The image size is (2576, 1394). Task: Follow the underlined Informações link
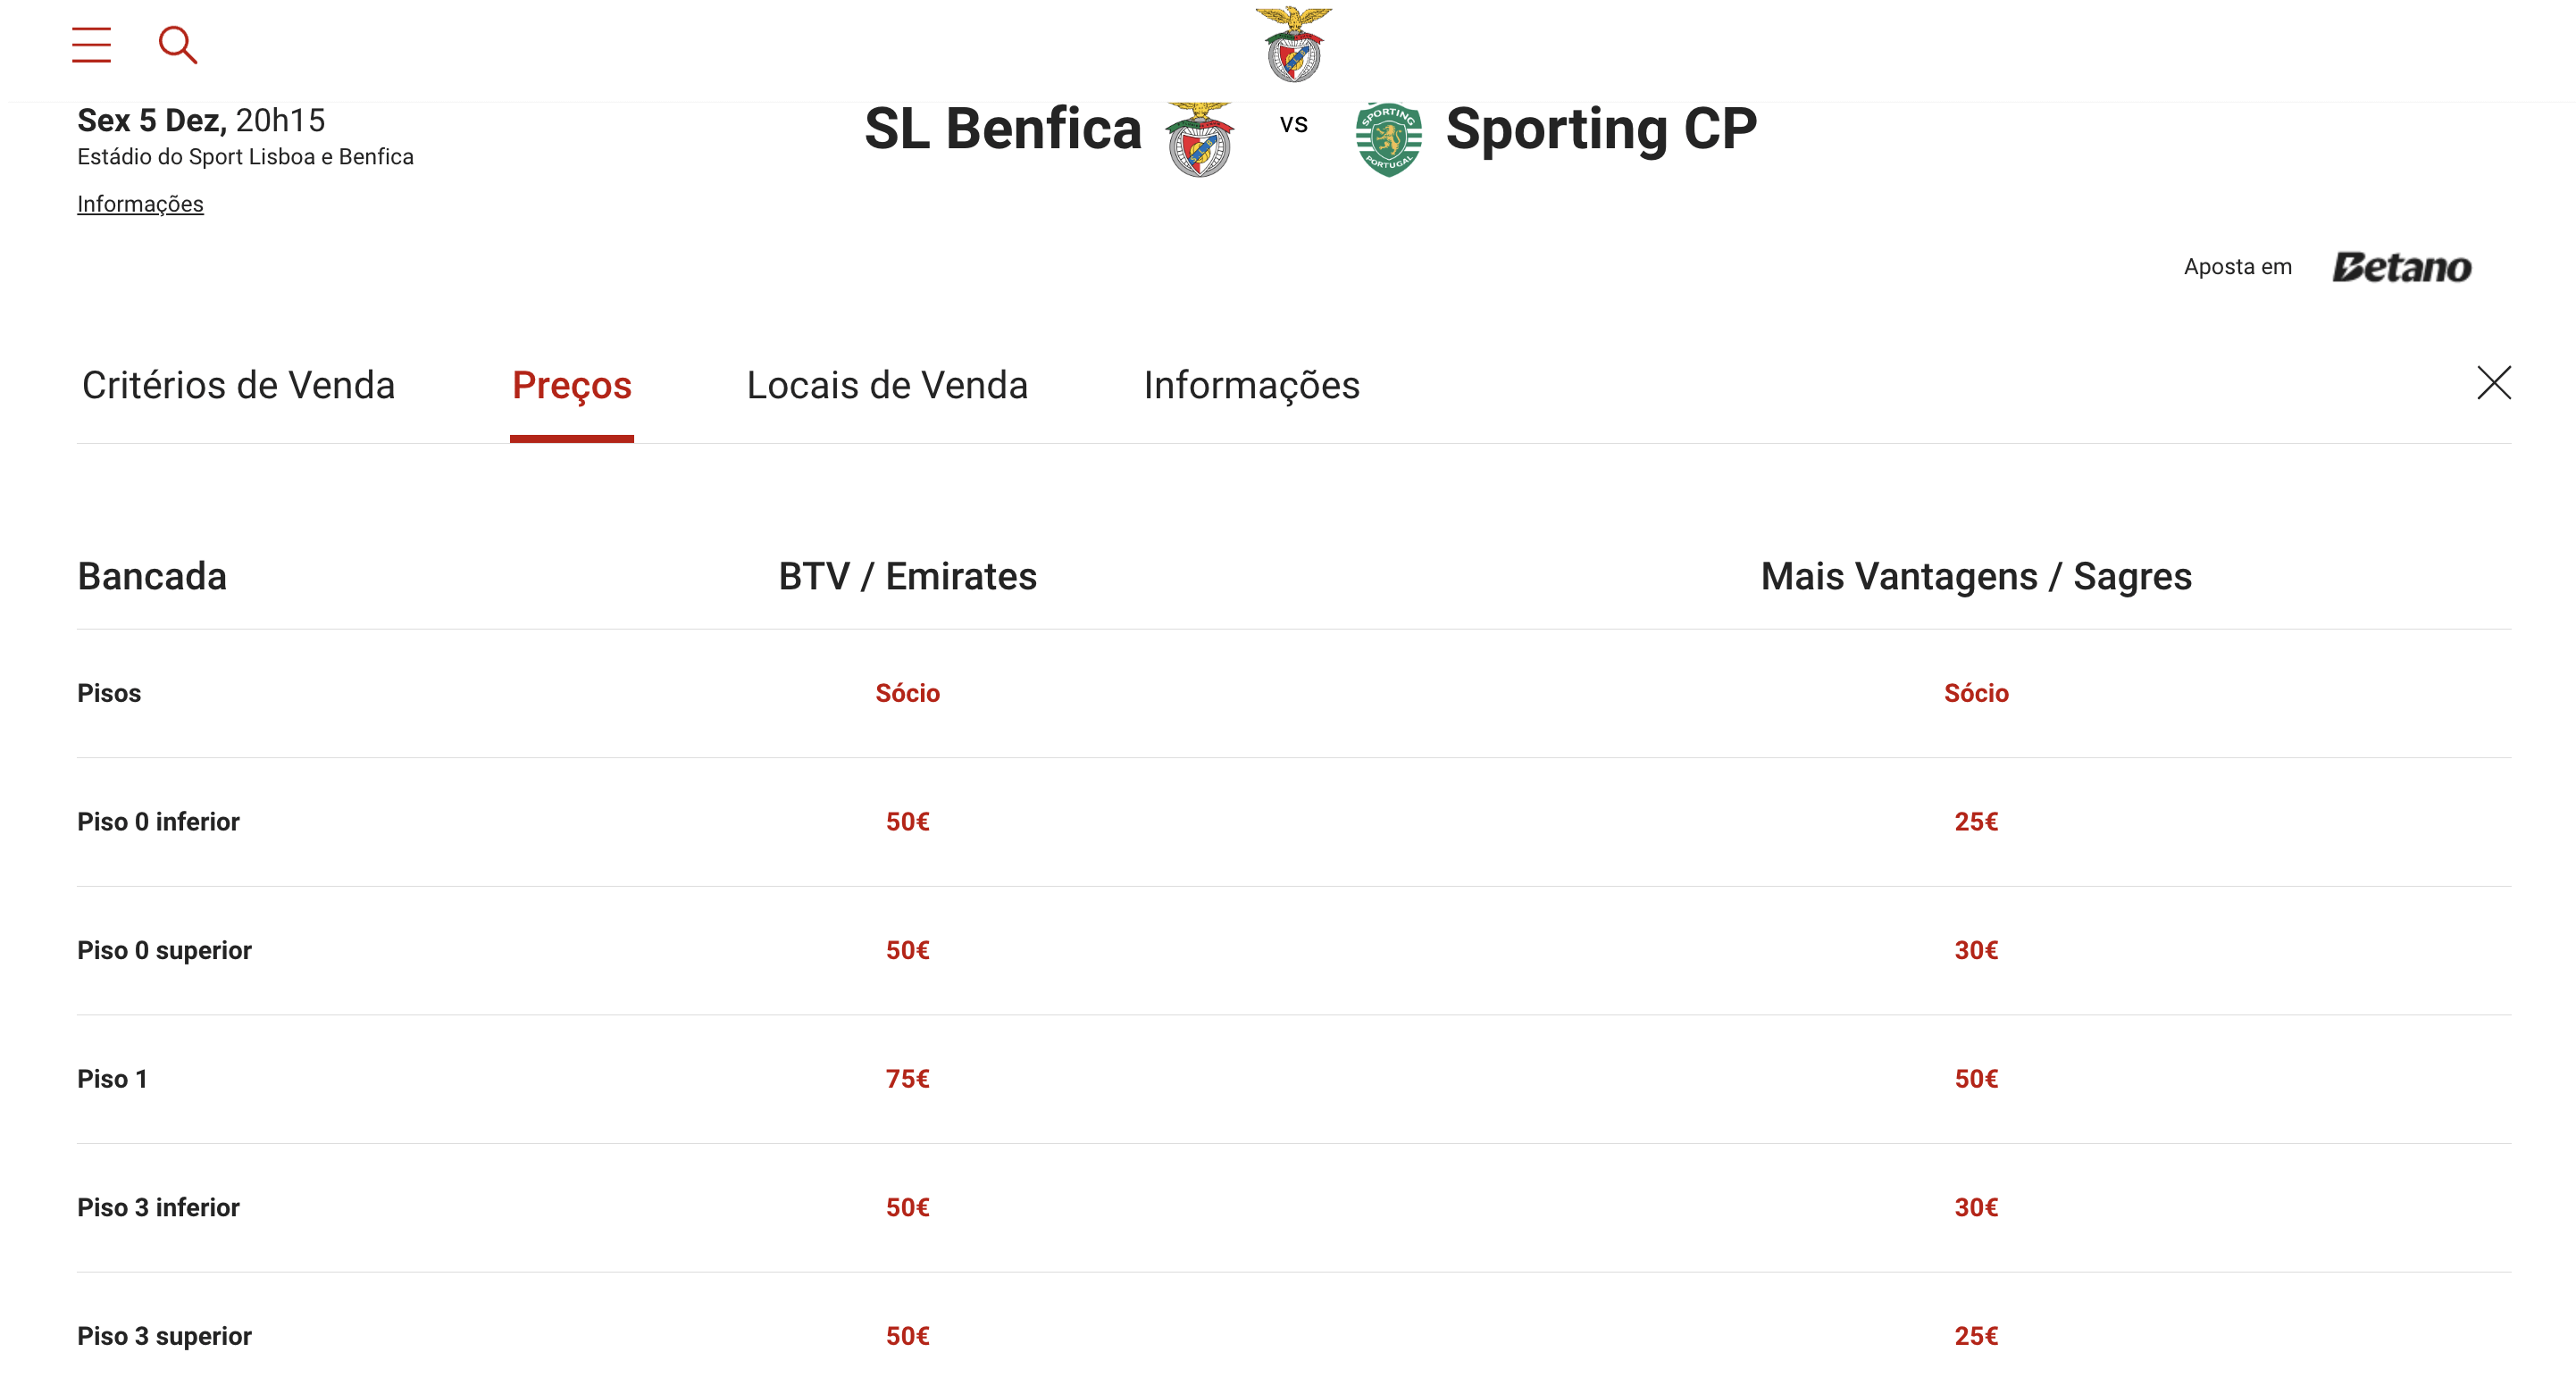(140, 204)
